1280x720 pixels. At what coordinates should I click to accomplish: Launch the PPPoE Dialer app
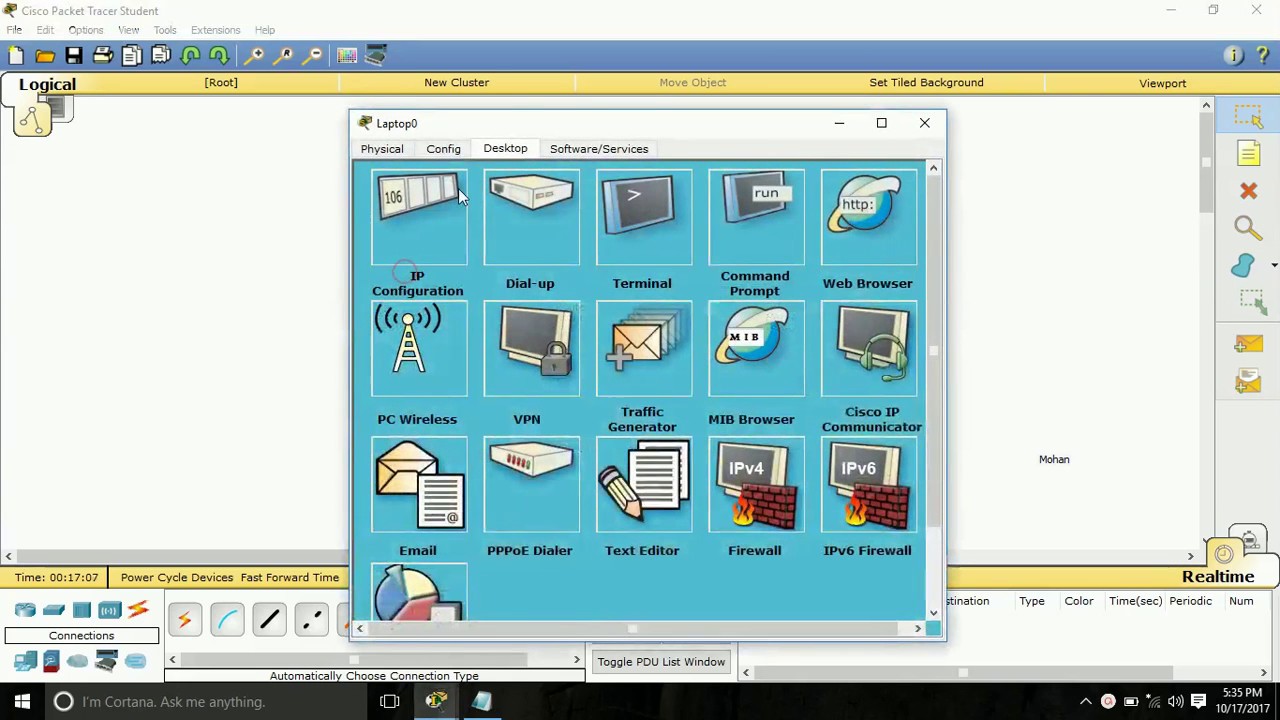[x=531, y=484]
